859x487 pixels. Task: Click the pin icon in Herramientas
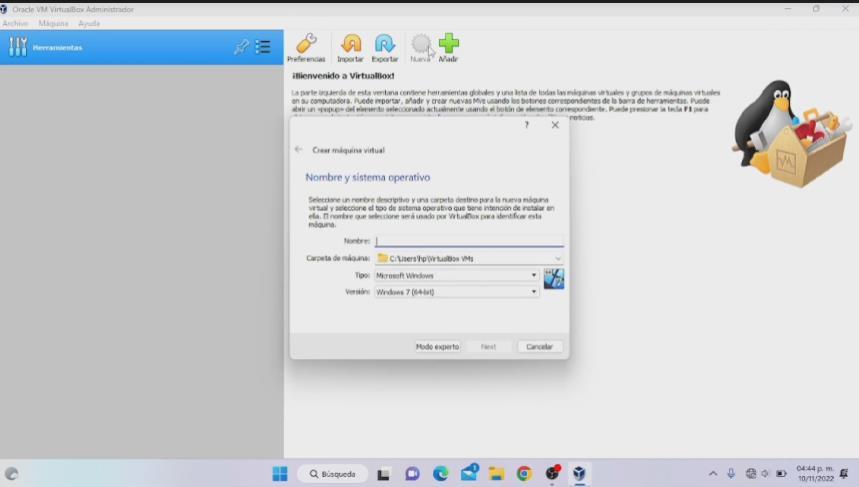pos(241,47)
